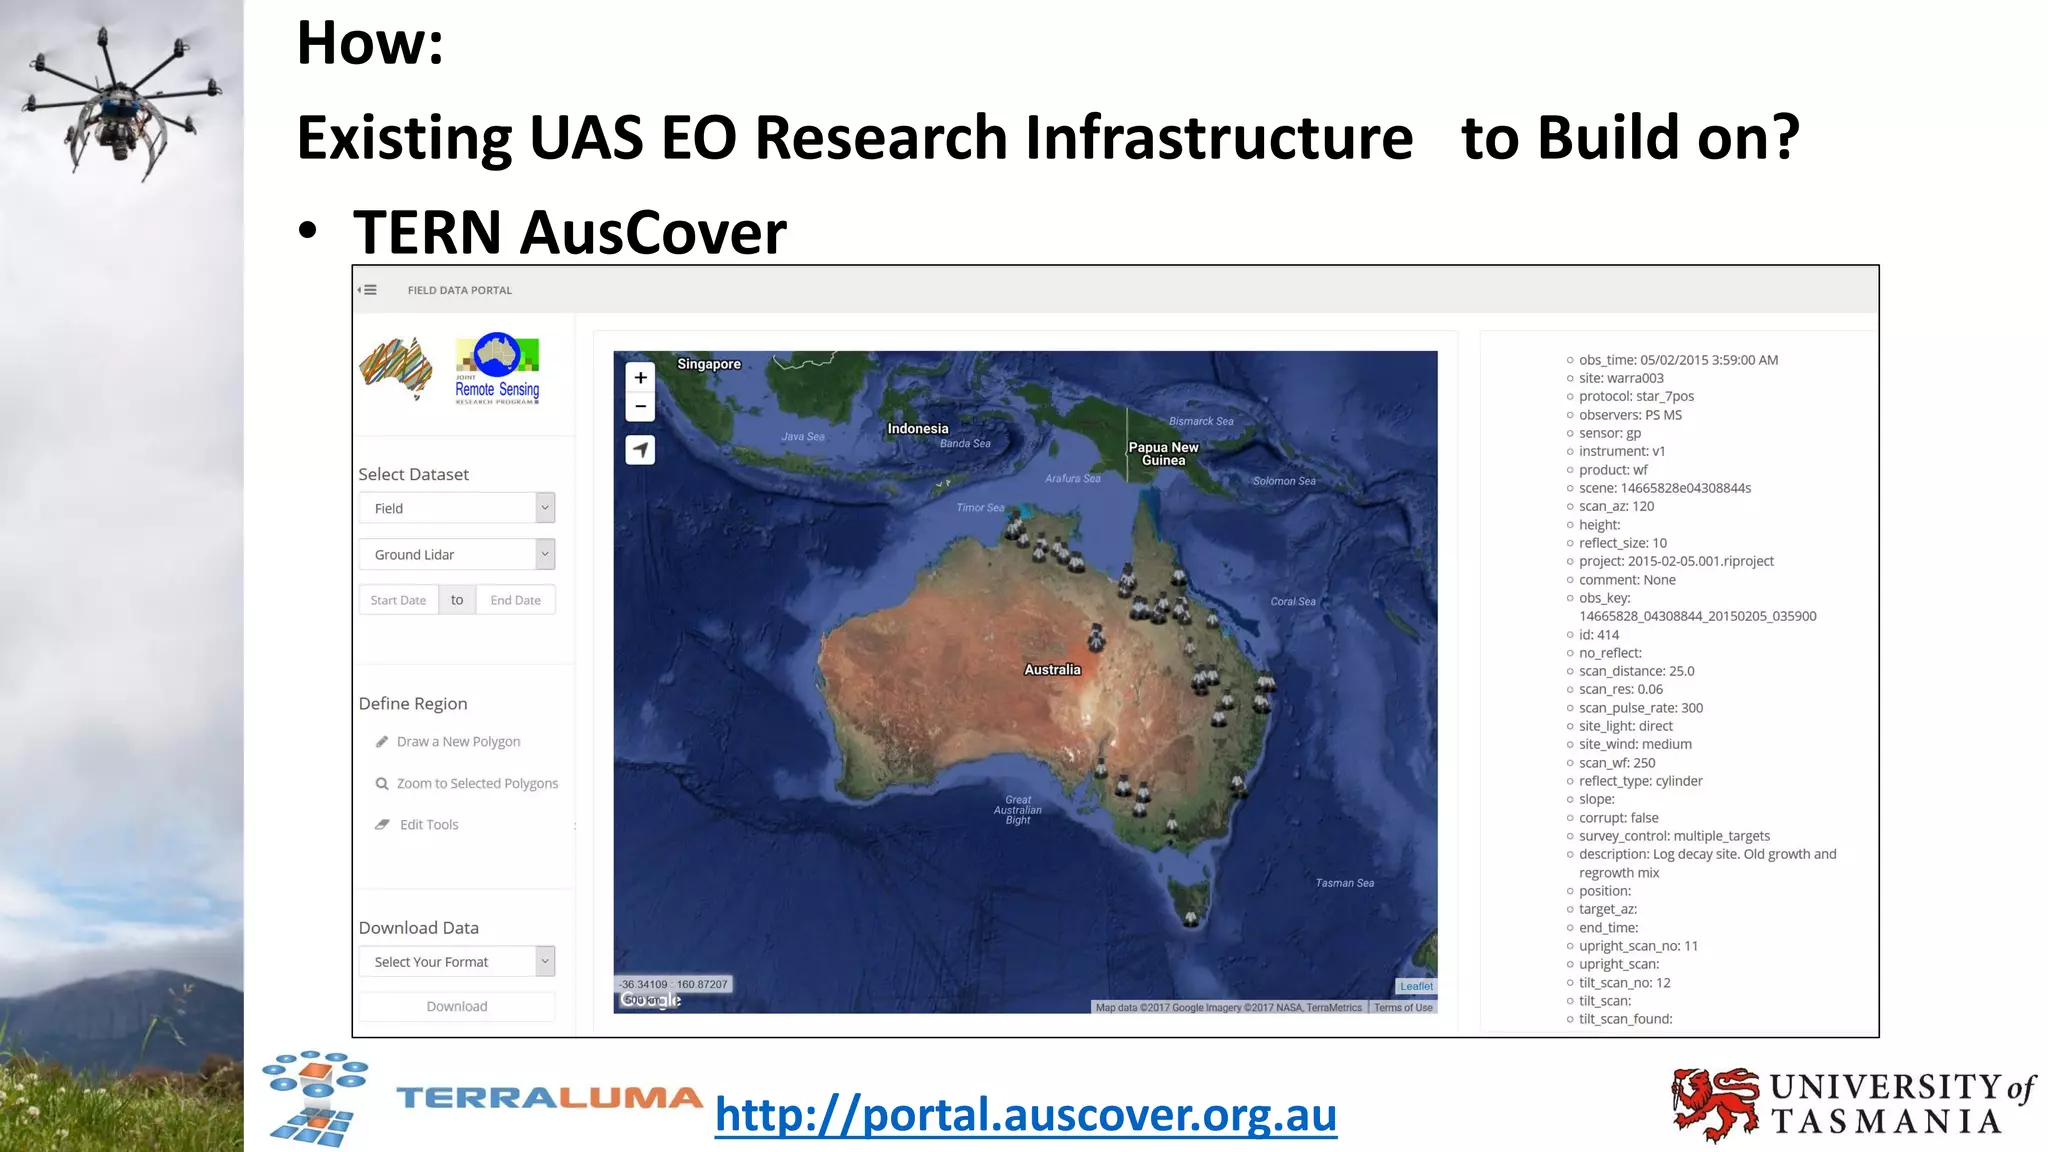Click the University of Tasmania logo
The height and width of the screenshot is (1152, 2048).
(1853, 1104)
